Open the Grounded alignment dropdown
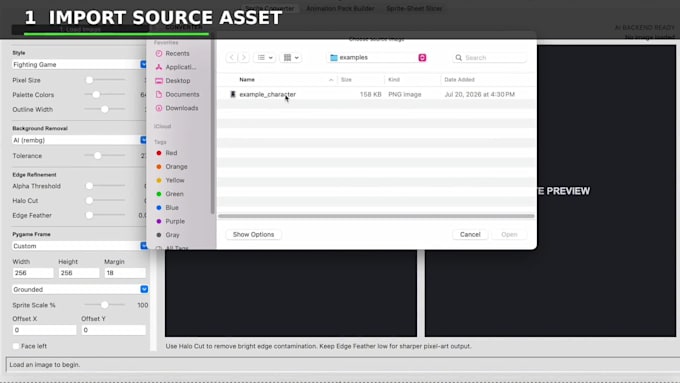Image resolution: width=680 pixels, height=383 pixels. click(80, 289)
